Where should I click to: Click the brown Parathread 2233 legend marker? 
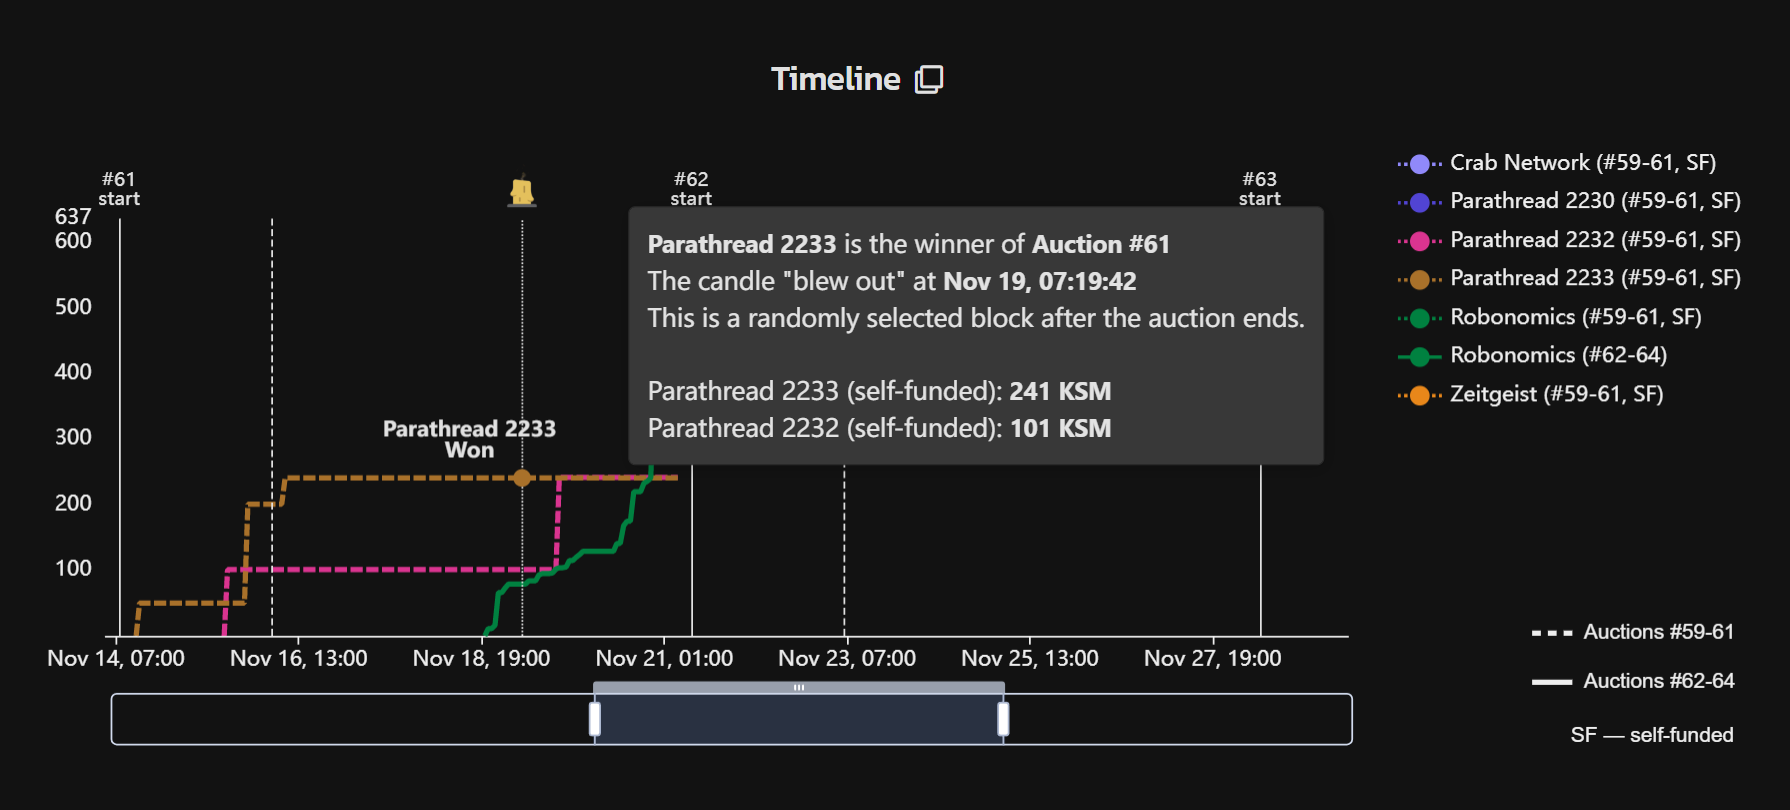pos(1419,279)
